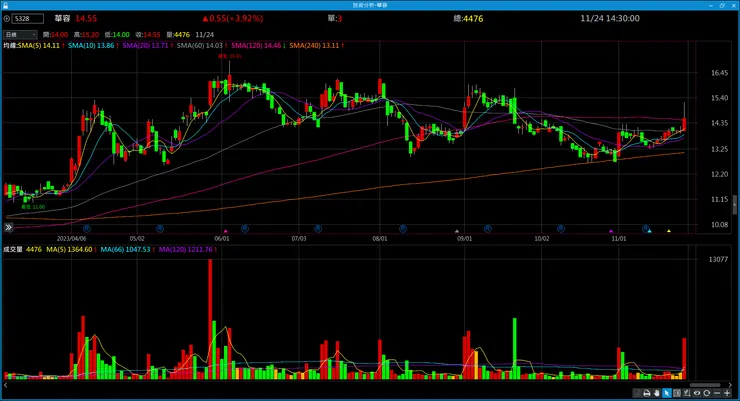This screenshot has height=401, width=740.
Task: Click the 11/24 14:30:00 timestamp
Action: (610, 18)
